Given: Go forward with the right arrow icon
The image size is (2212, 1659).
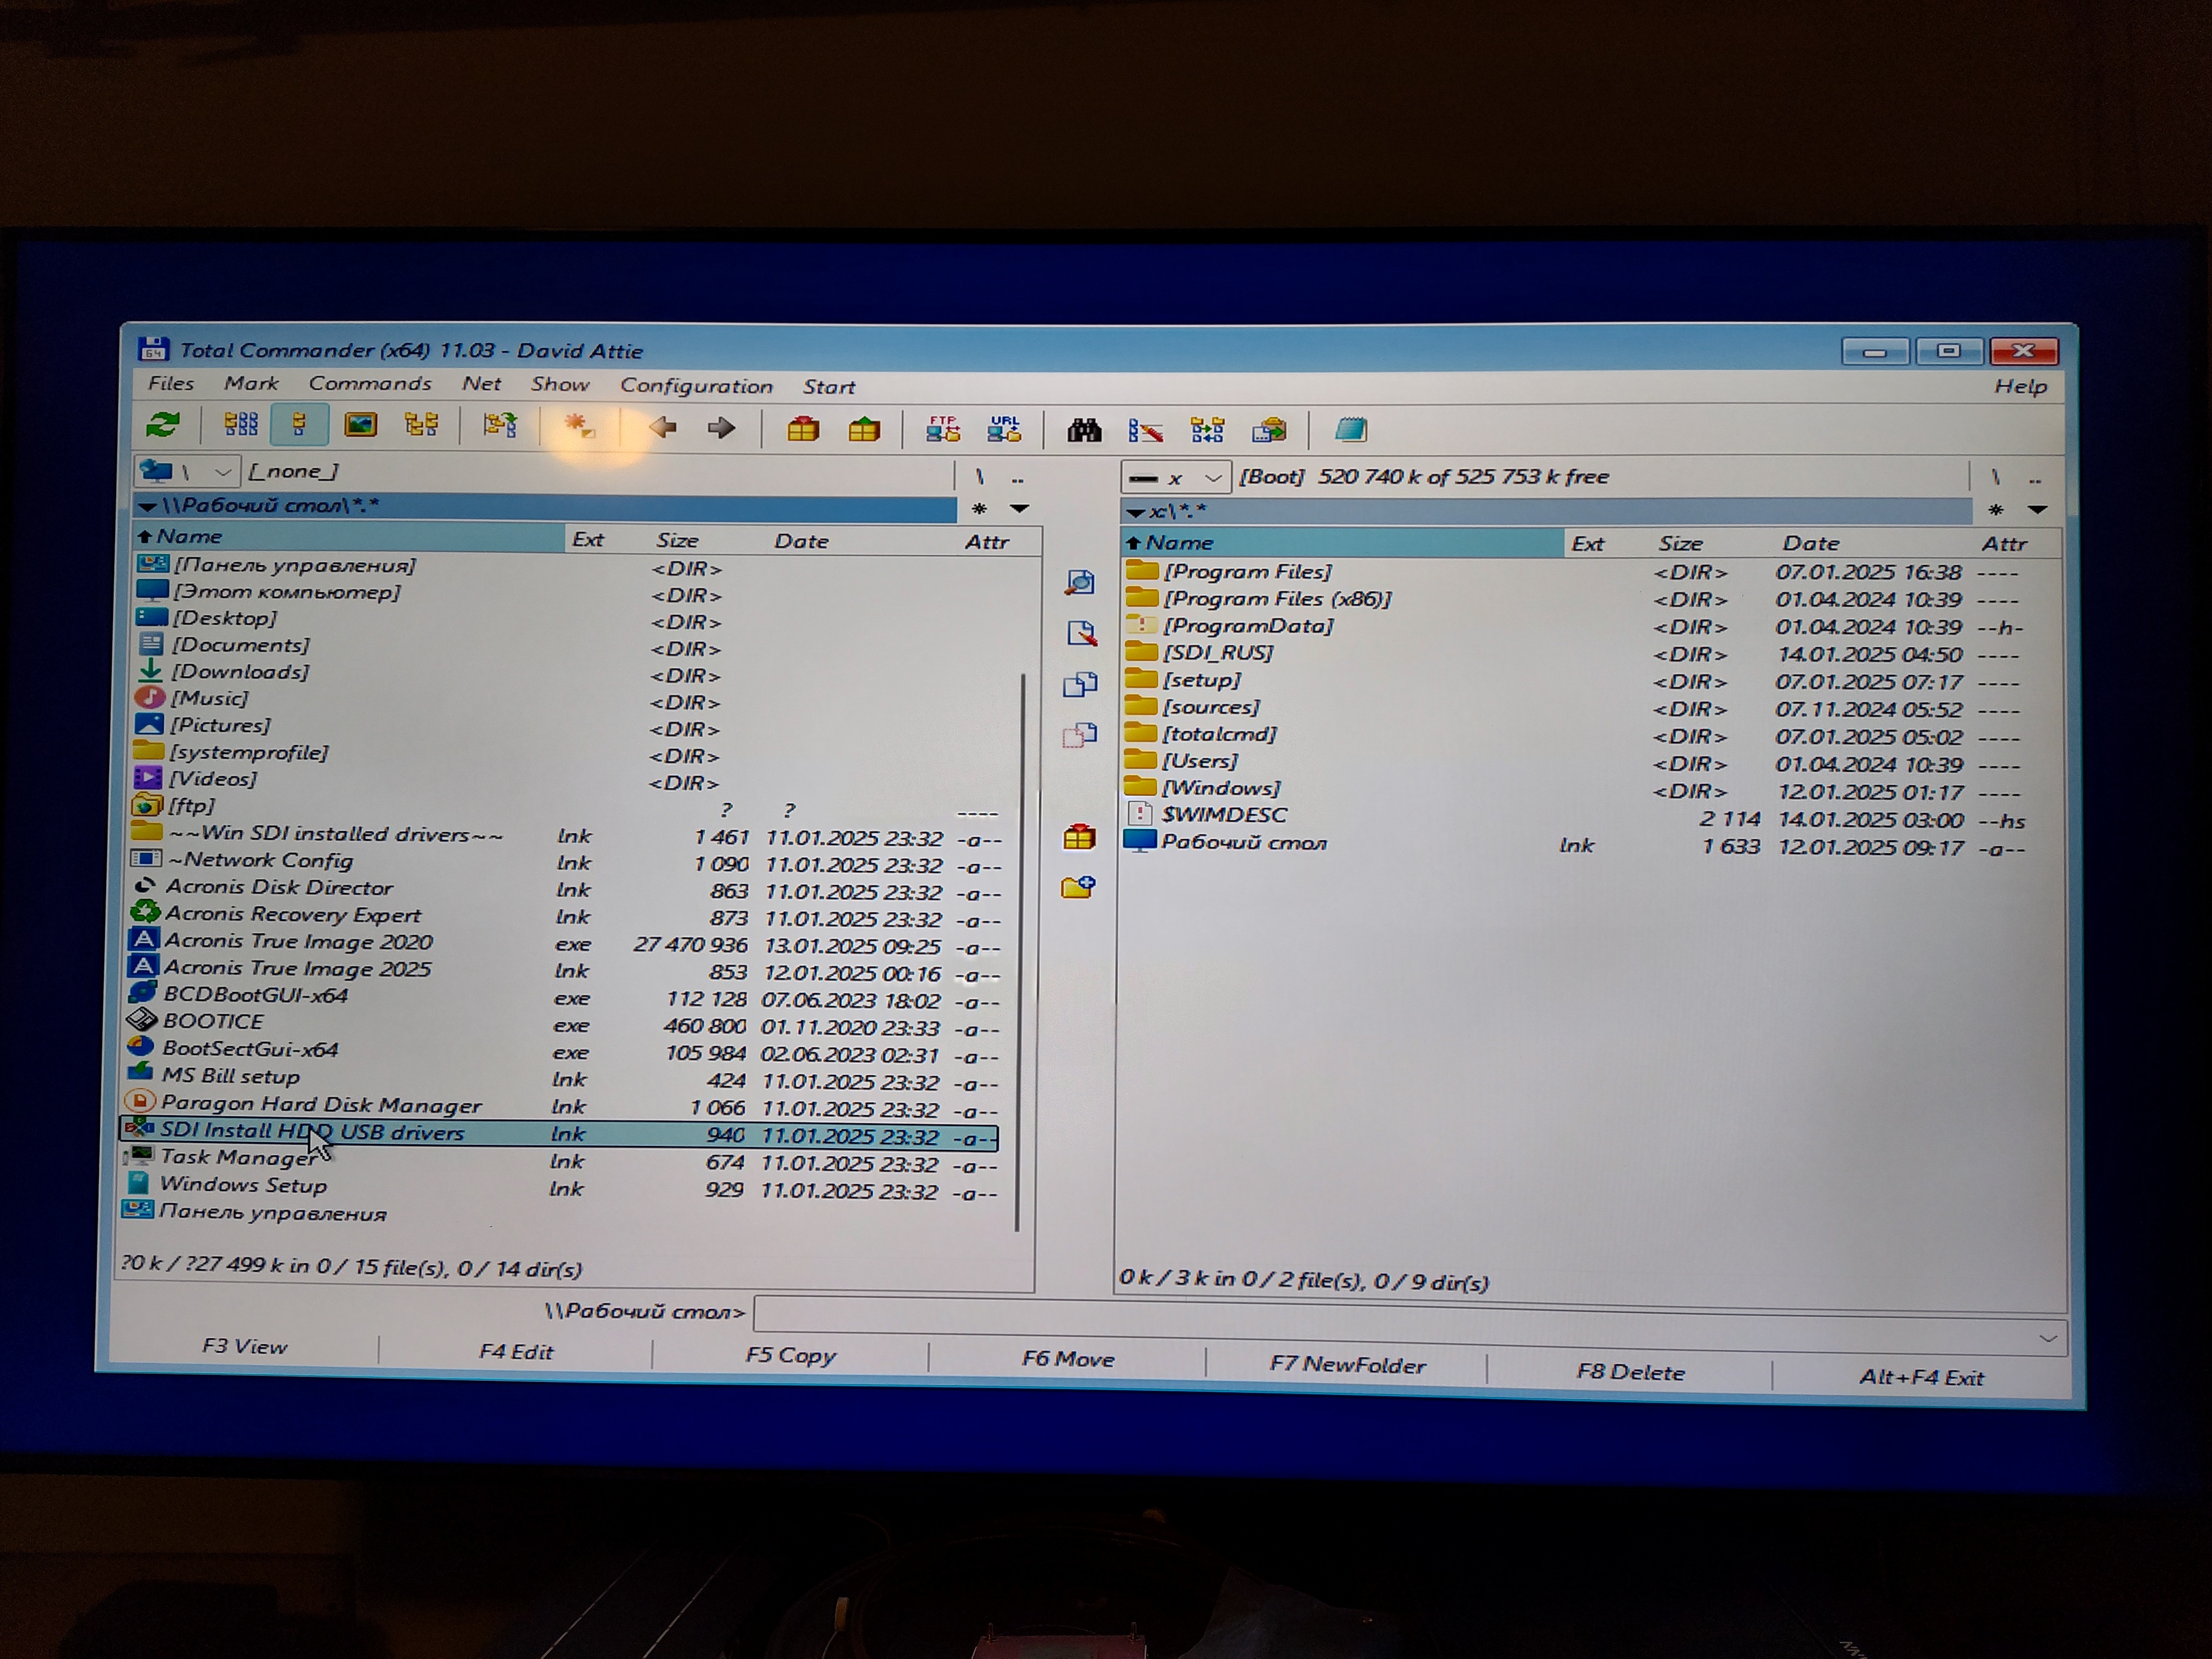Looking at the screenshot, I should coord(720,429).
